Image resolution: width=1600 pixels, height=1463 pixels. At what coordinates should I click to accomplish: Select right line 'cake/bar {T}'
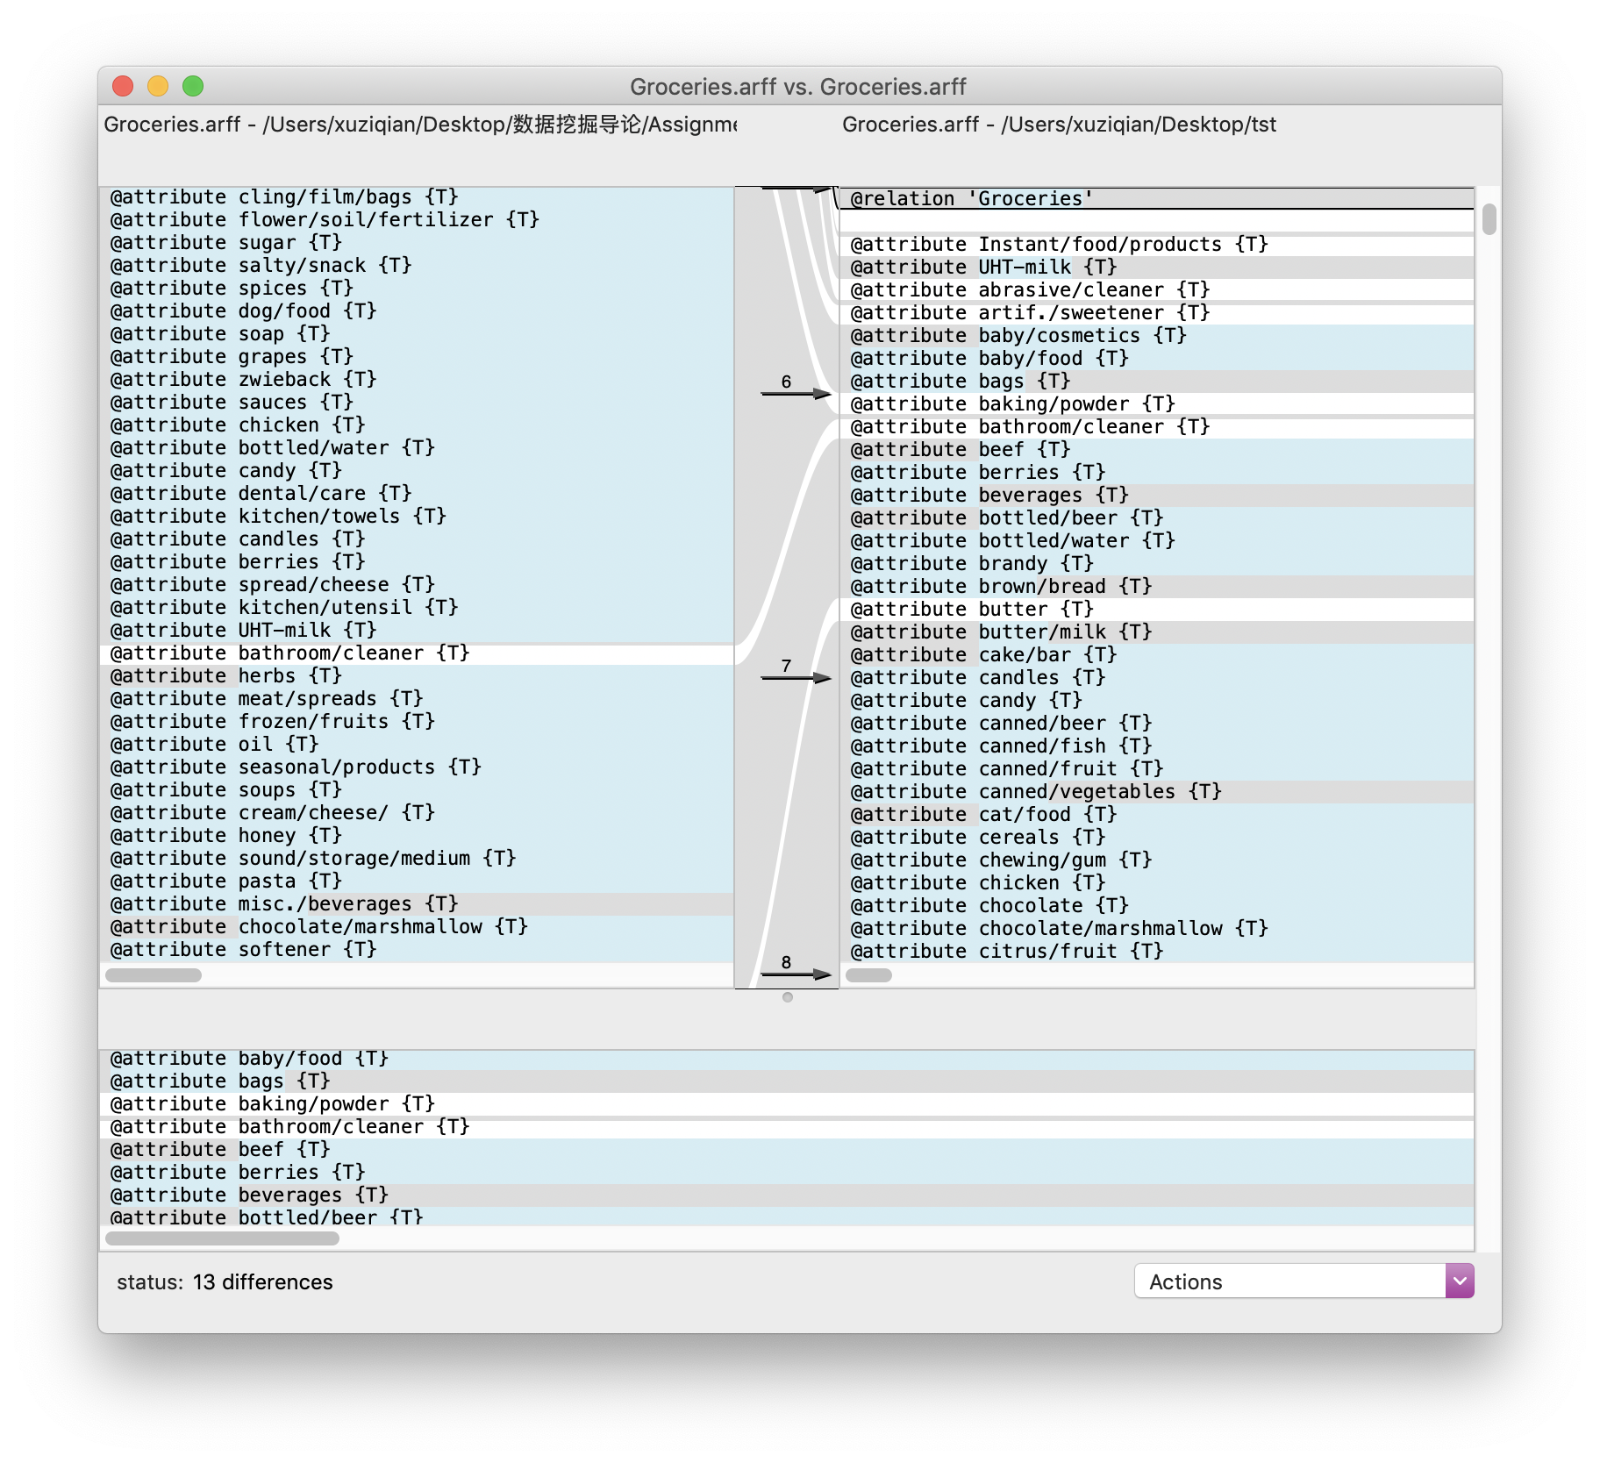tap(1157, 655)
